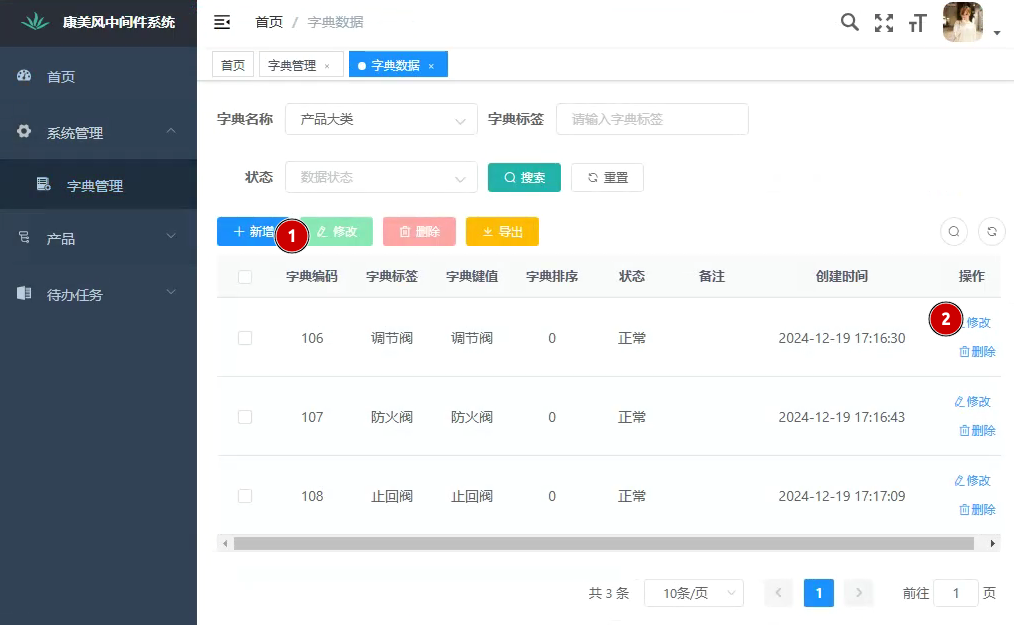This screenshot has width=1014, height=625.
Task: Click the round show/hide search icon
Action: tap(954, 231)
